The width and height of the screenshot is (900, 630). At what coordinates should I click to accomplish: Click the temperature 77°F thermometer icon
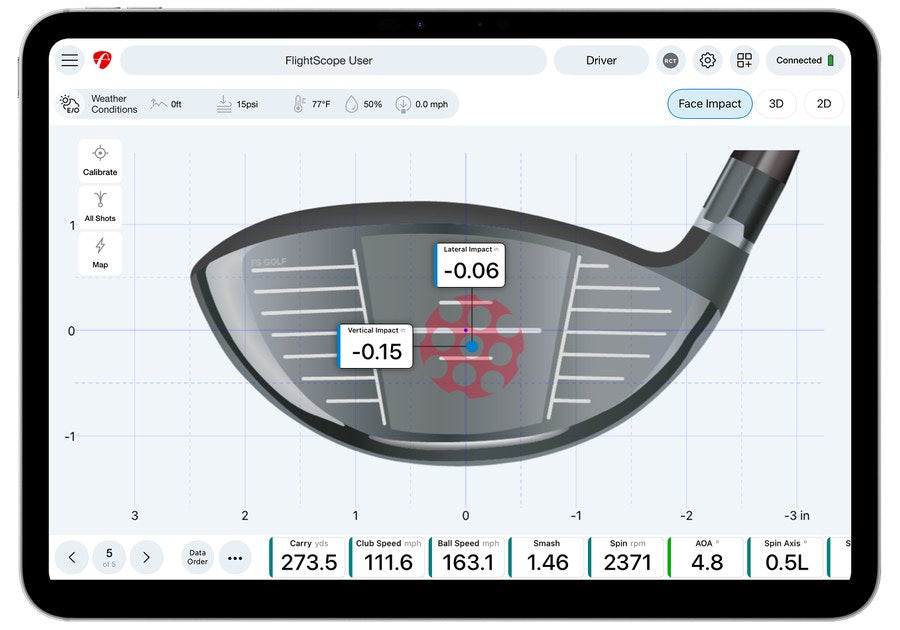[299, 104]
